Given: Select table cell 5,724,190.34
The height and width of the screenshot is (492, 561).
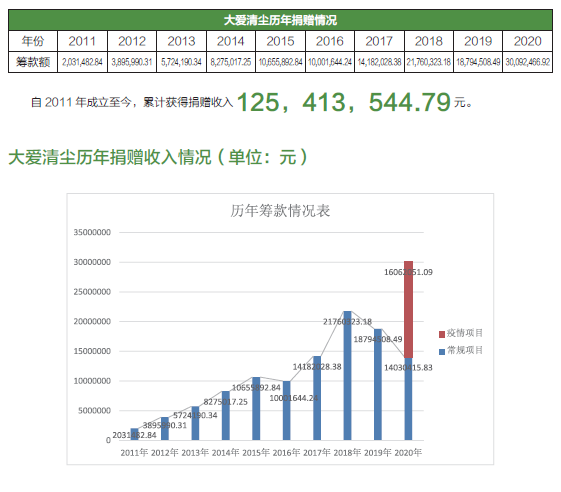Looking at the screenshot, I should pyautogui.click(x=181, y=62).
